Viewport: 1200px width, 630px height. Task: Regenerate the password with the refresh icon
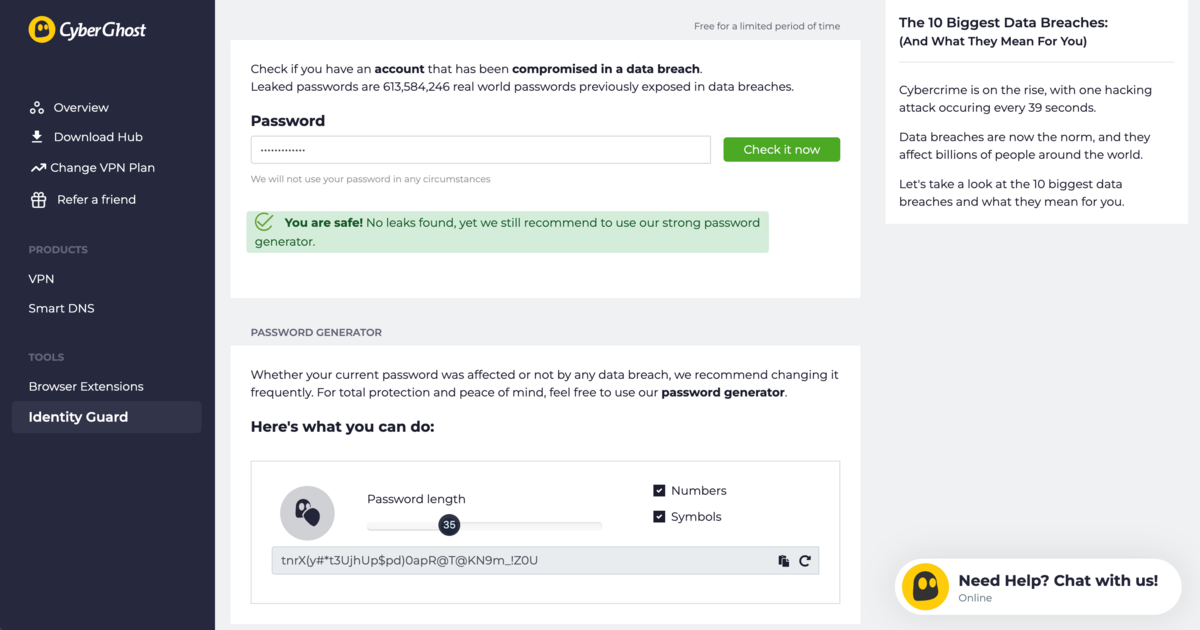[x=805, y=561]
